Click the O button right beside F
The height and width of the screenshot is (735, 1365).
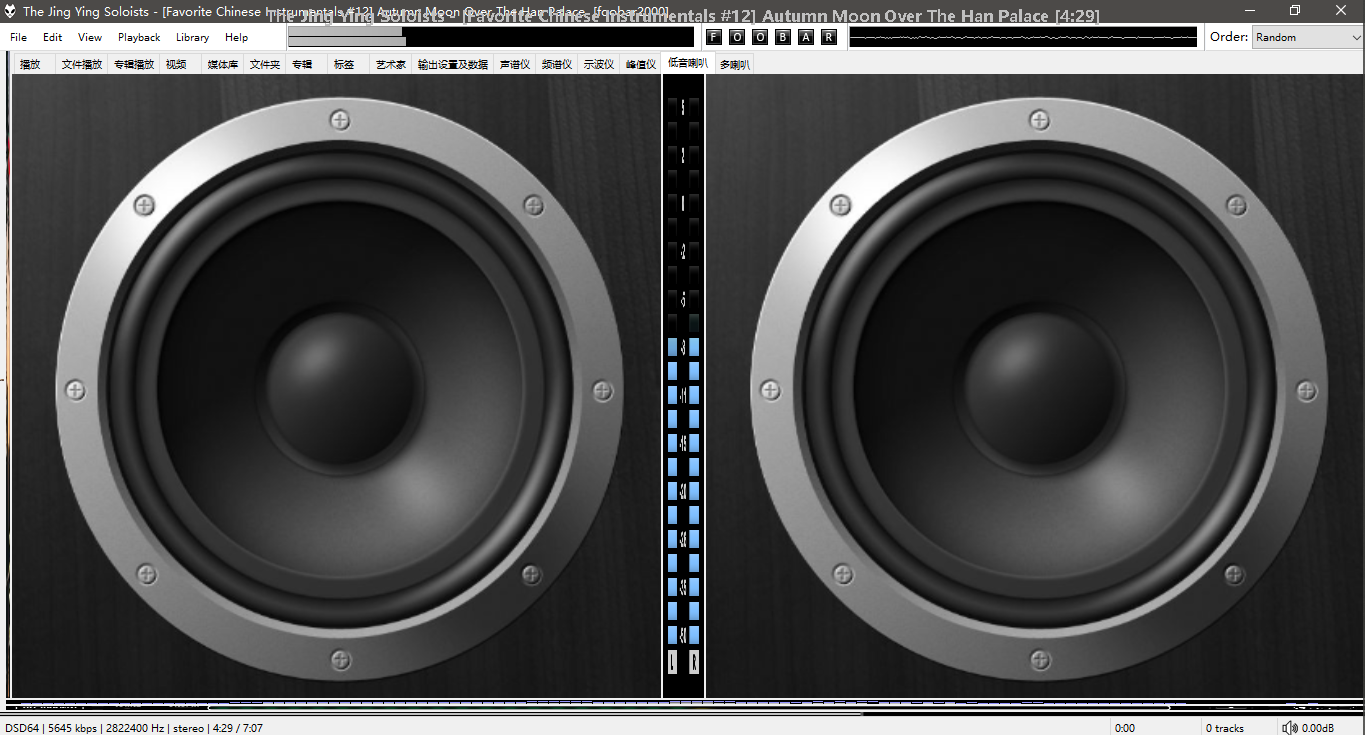coord(737,37)
